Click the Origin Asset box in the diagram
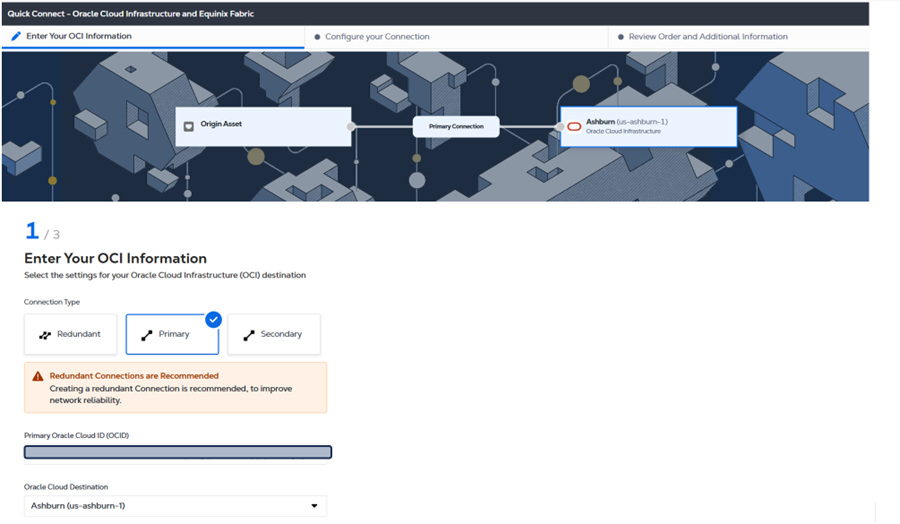 [x=263, y=126]
